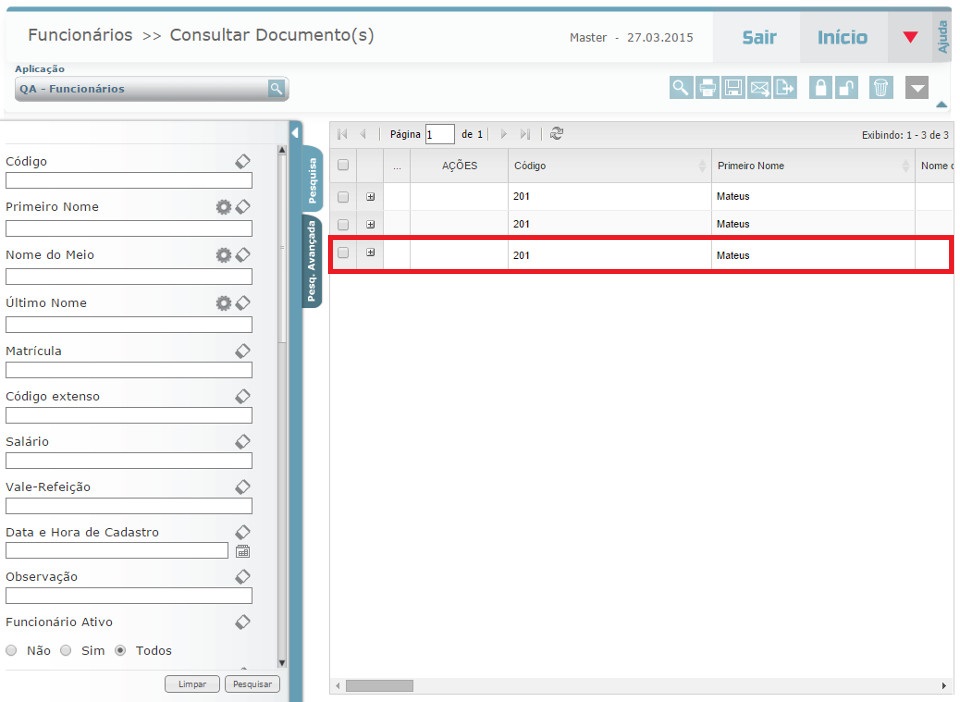The width and height of the screenshot is (960, 702).
Task: Refresh the results grid
Action: [x=557, y=134]
